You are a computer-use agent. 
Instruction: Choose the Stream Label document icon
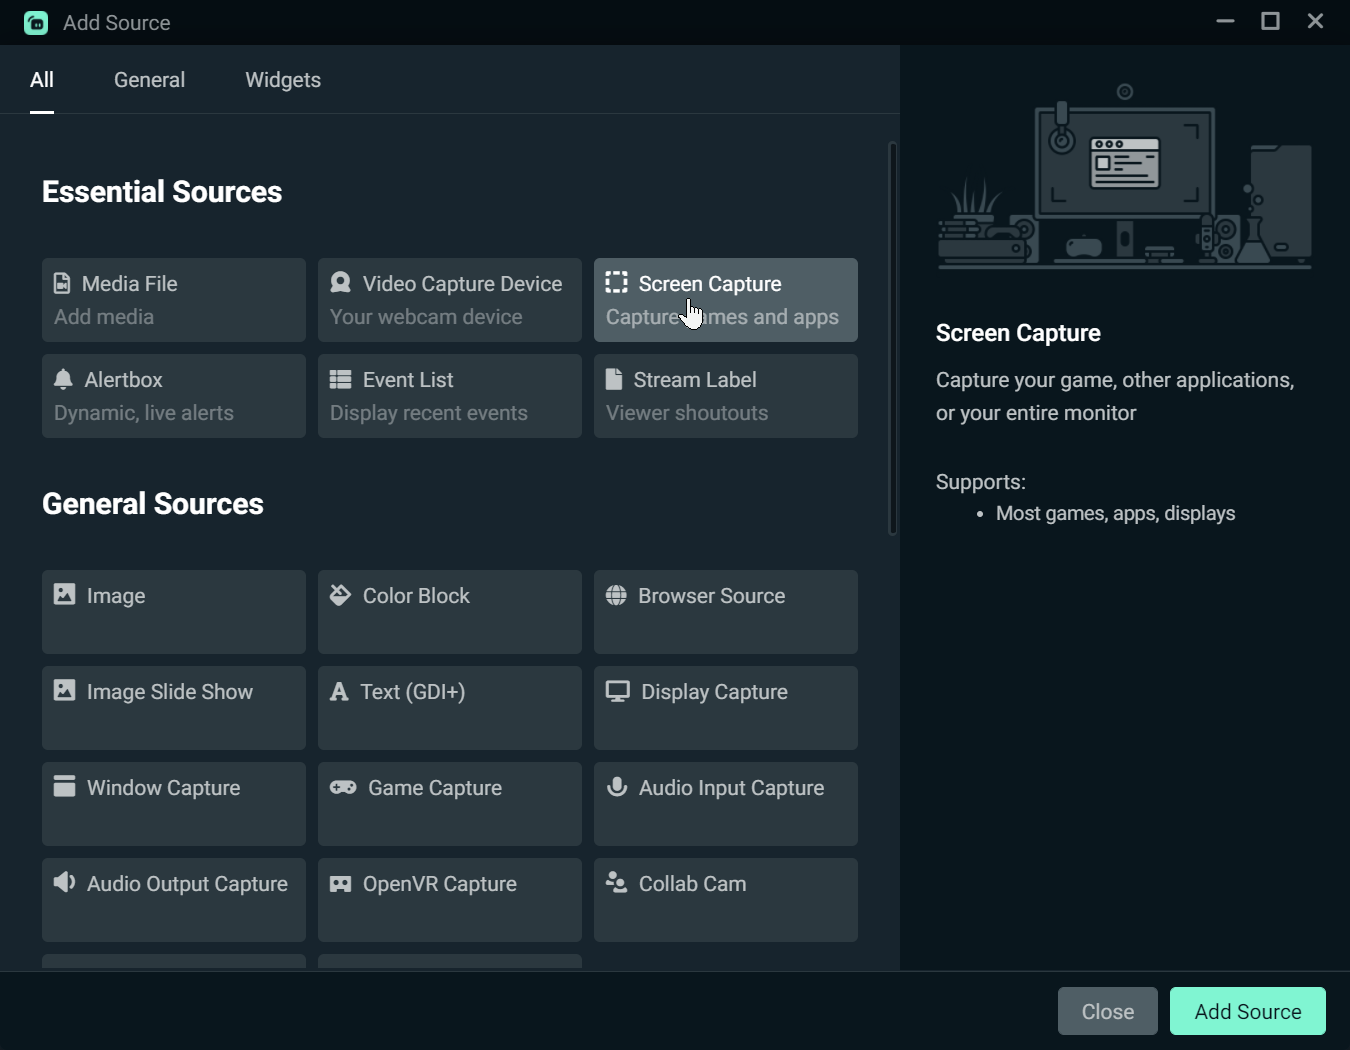pyautogui.click(x=614, y=379)
